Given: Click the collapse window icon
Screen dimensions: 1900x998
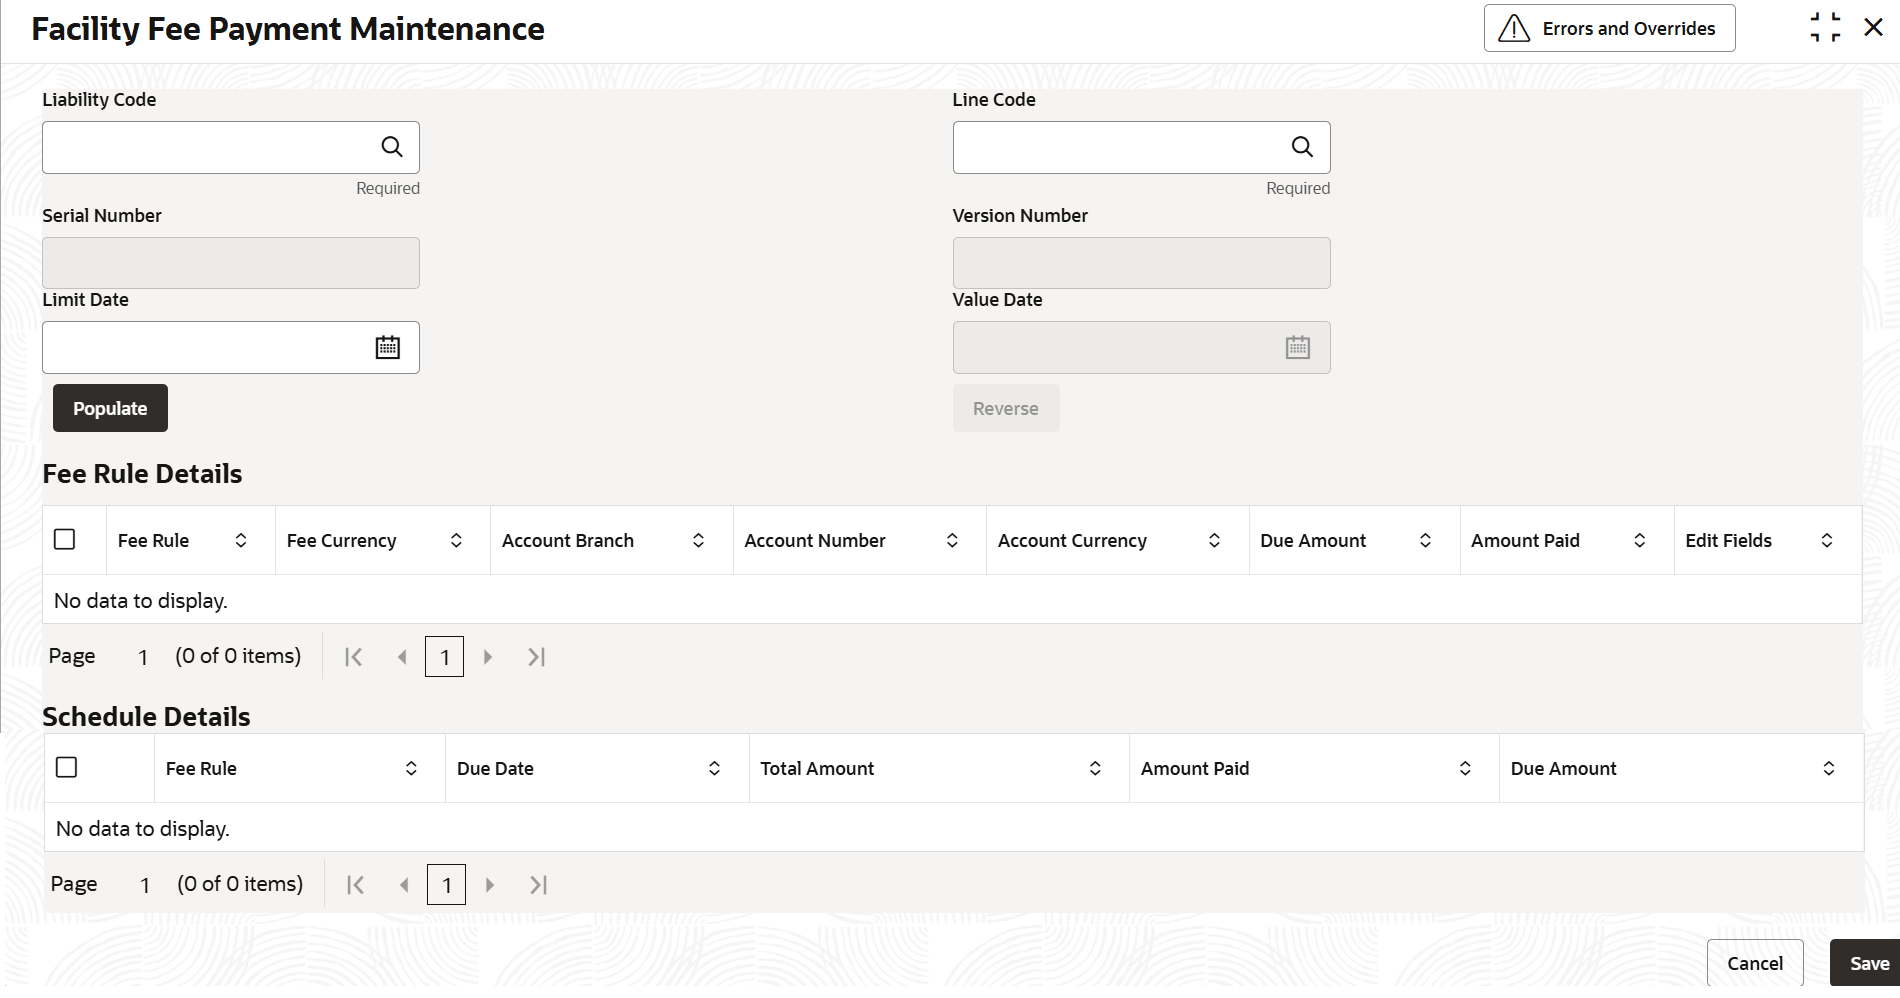Looking at the screenshot, I should (1825, 28).
